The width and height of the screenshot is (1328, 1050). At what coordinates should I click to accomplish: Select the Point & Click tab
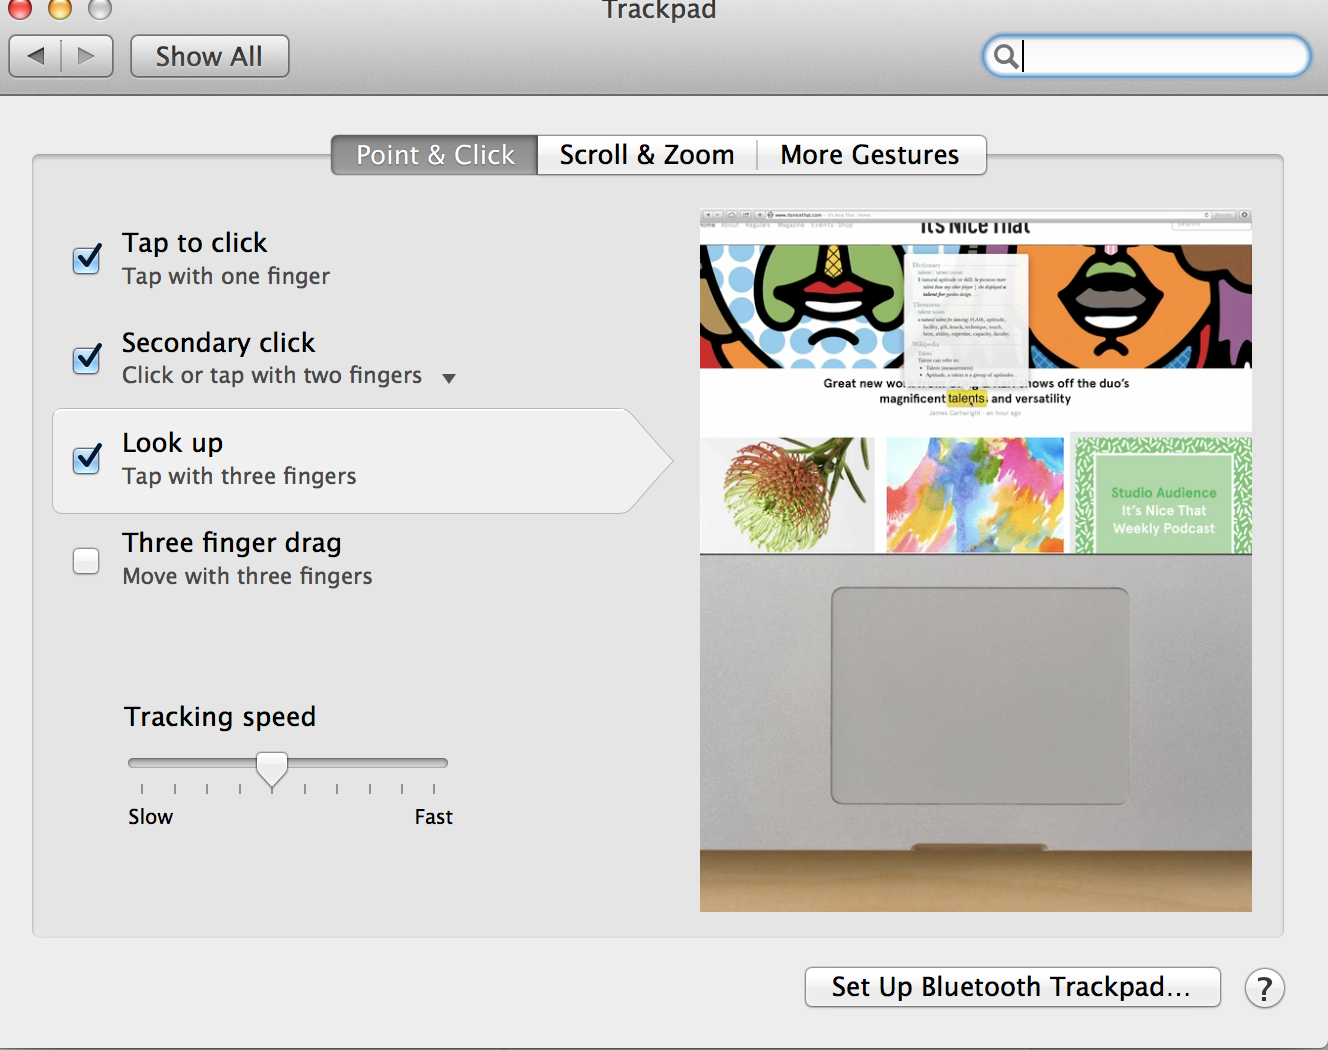pos(433,155)
